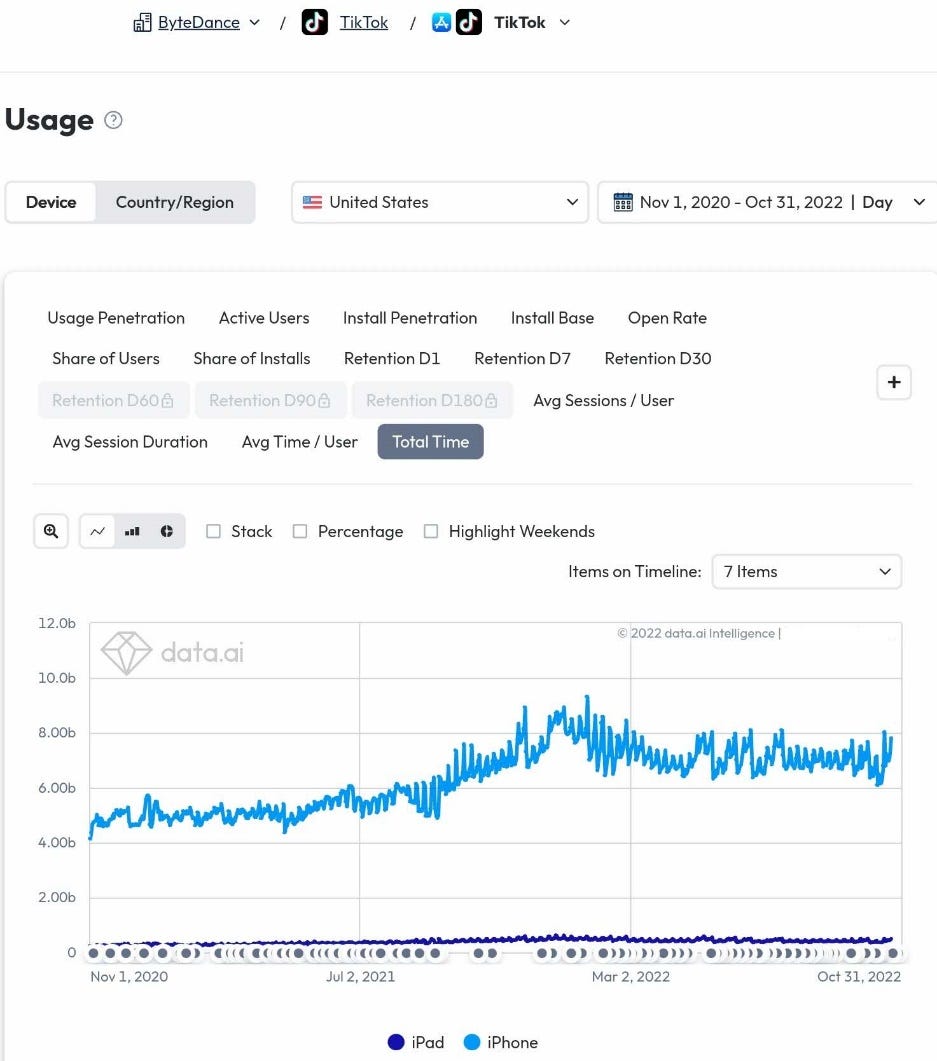Click the iPhone line's peak in early 2022
The width and height of the screenshot is (937, 1061).
[587, 698]
